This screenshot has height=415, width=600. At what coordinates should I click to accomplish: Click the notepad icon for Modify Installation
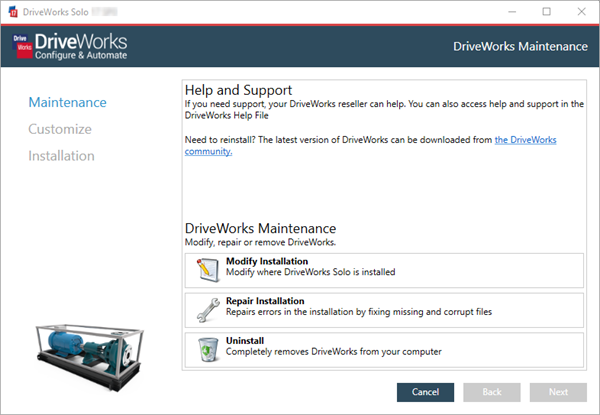pyautogui.click(x=209, y=270)
